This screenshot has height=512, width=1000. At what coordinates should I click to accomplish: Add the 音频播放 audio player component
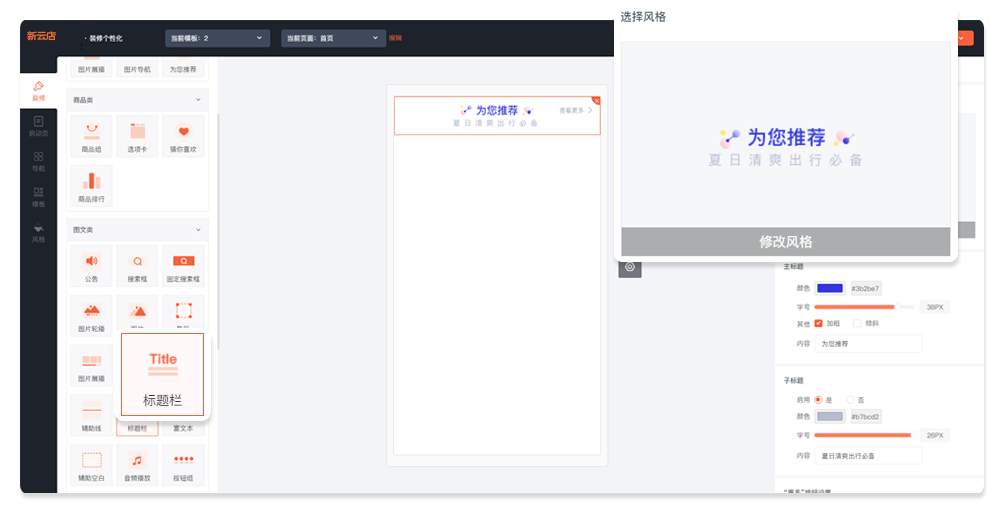[x=138, y=464]
